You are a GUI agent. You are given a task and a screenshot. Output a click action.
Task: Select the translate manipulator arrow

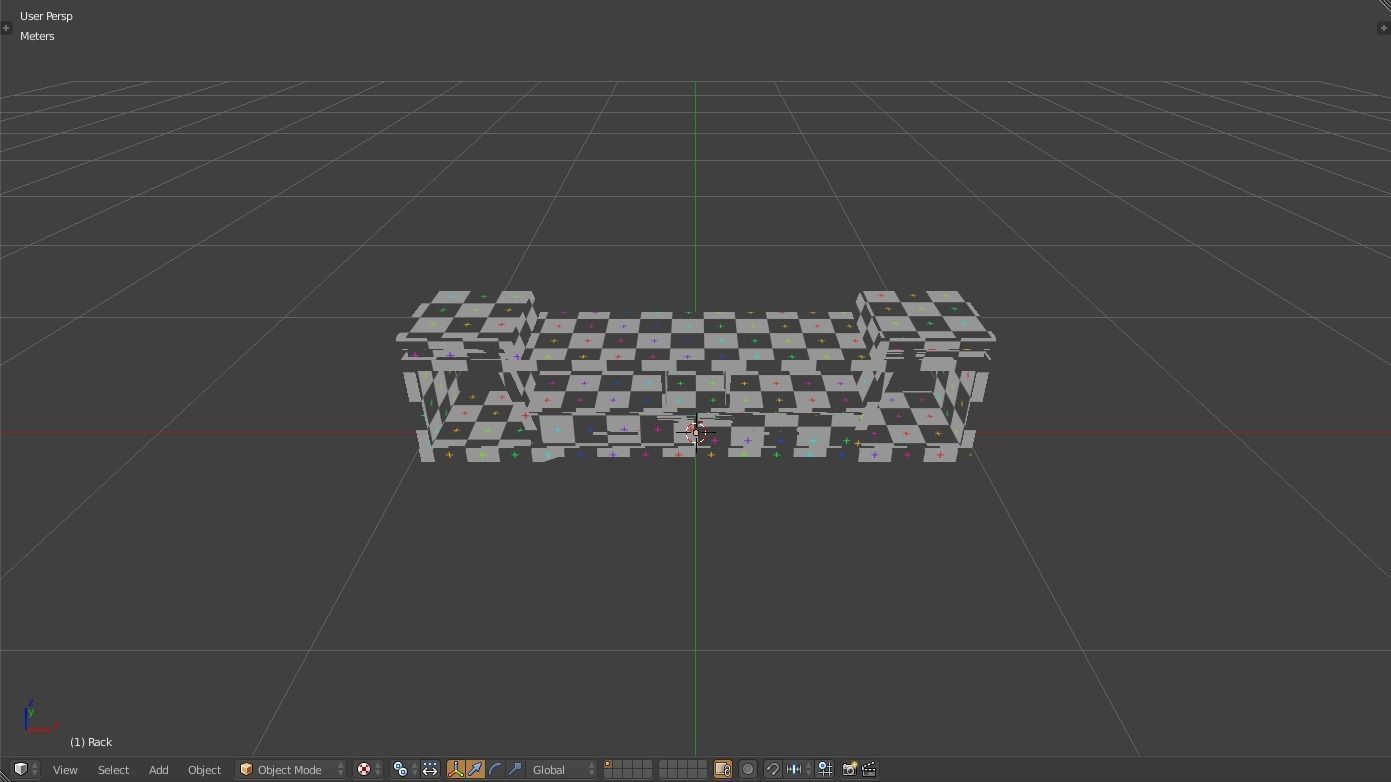pos(475,769)
